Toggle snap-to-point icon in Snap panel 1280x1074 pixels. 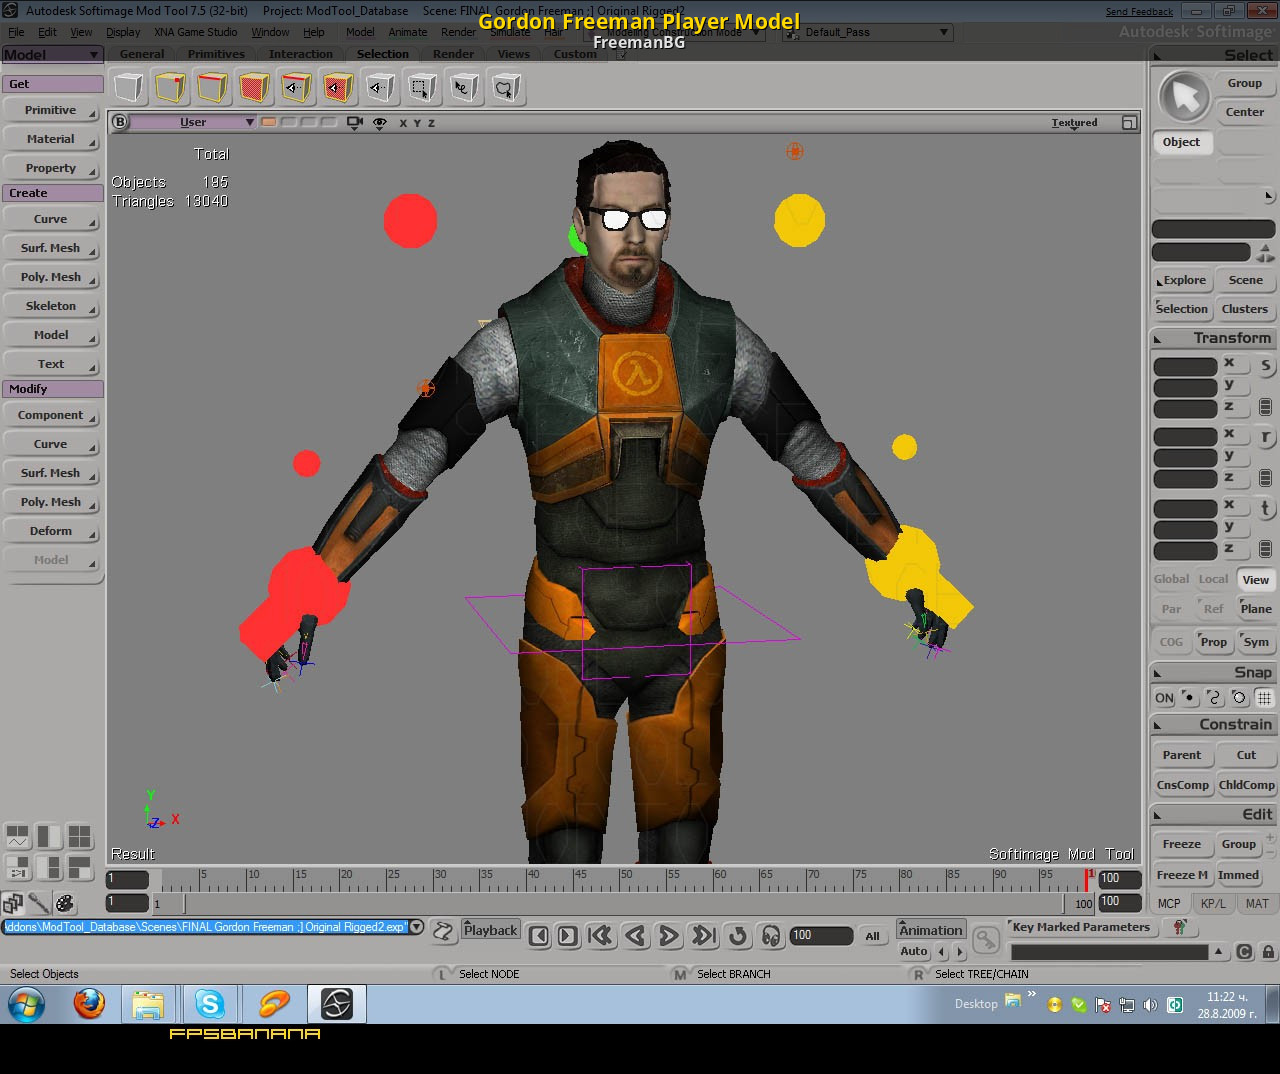[1189, 698]
